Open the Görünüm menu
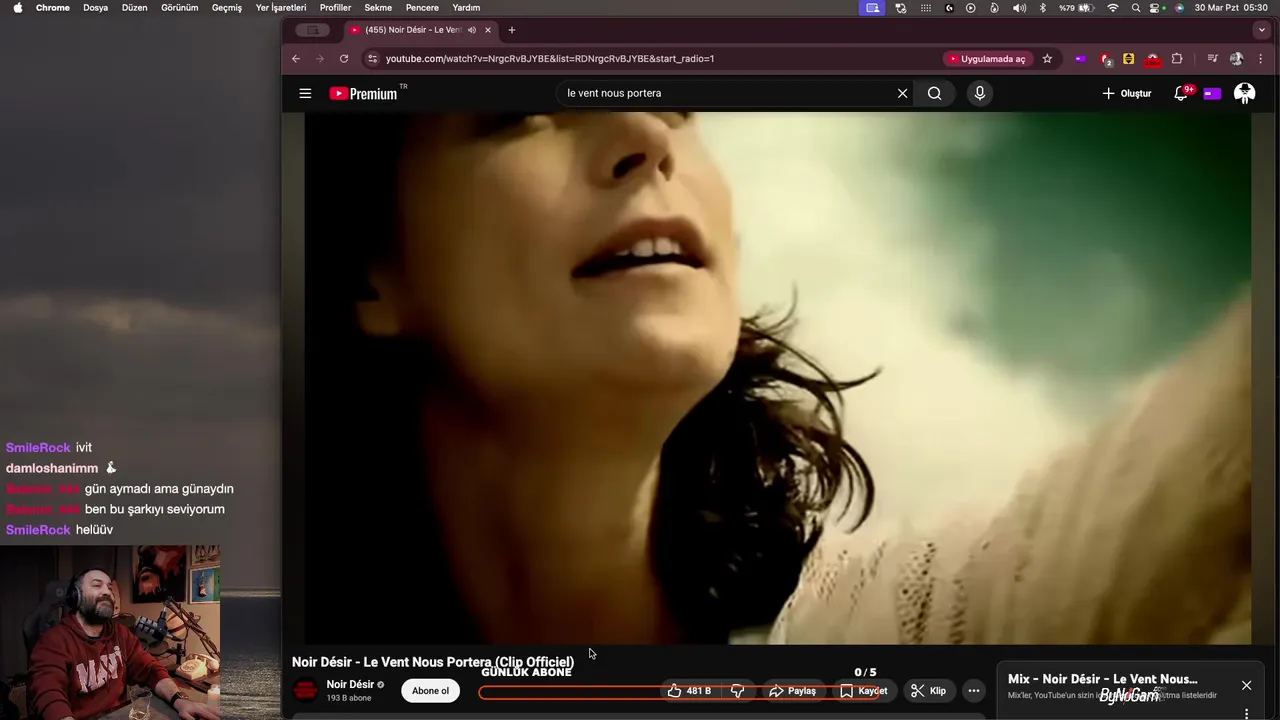Image resolution: width=1280 pixels, height=720 pixels. pos(180,8)
